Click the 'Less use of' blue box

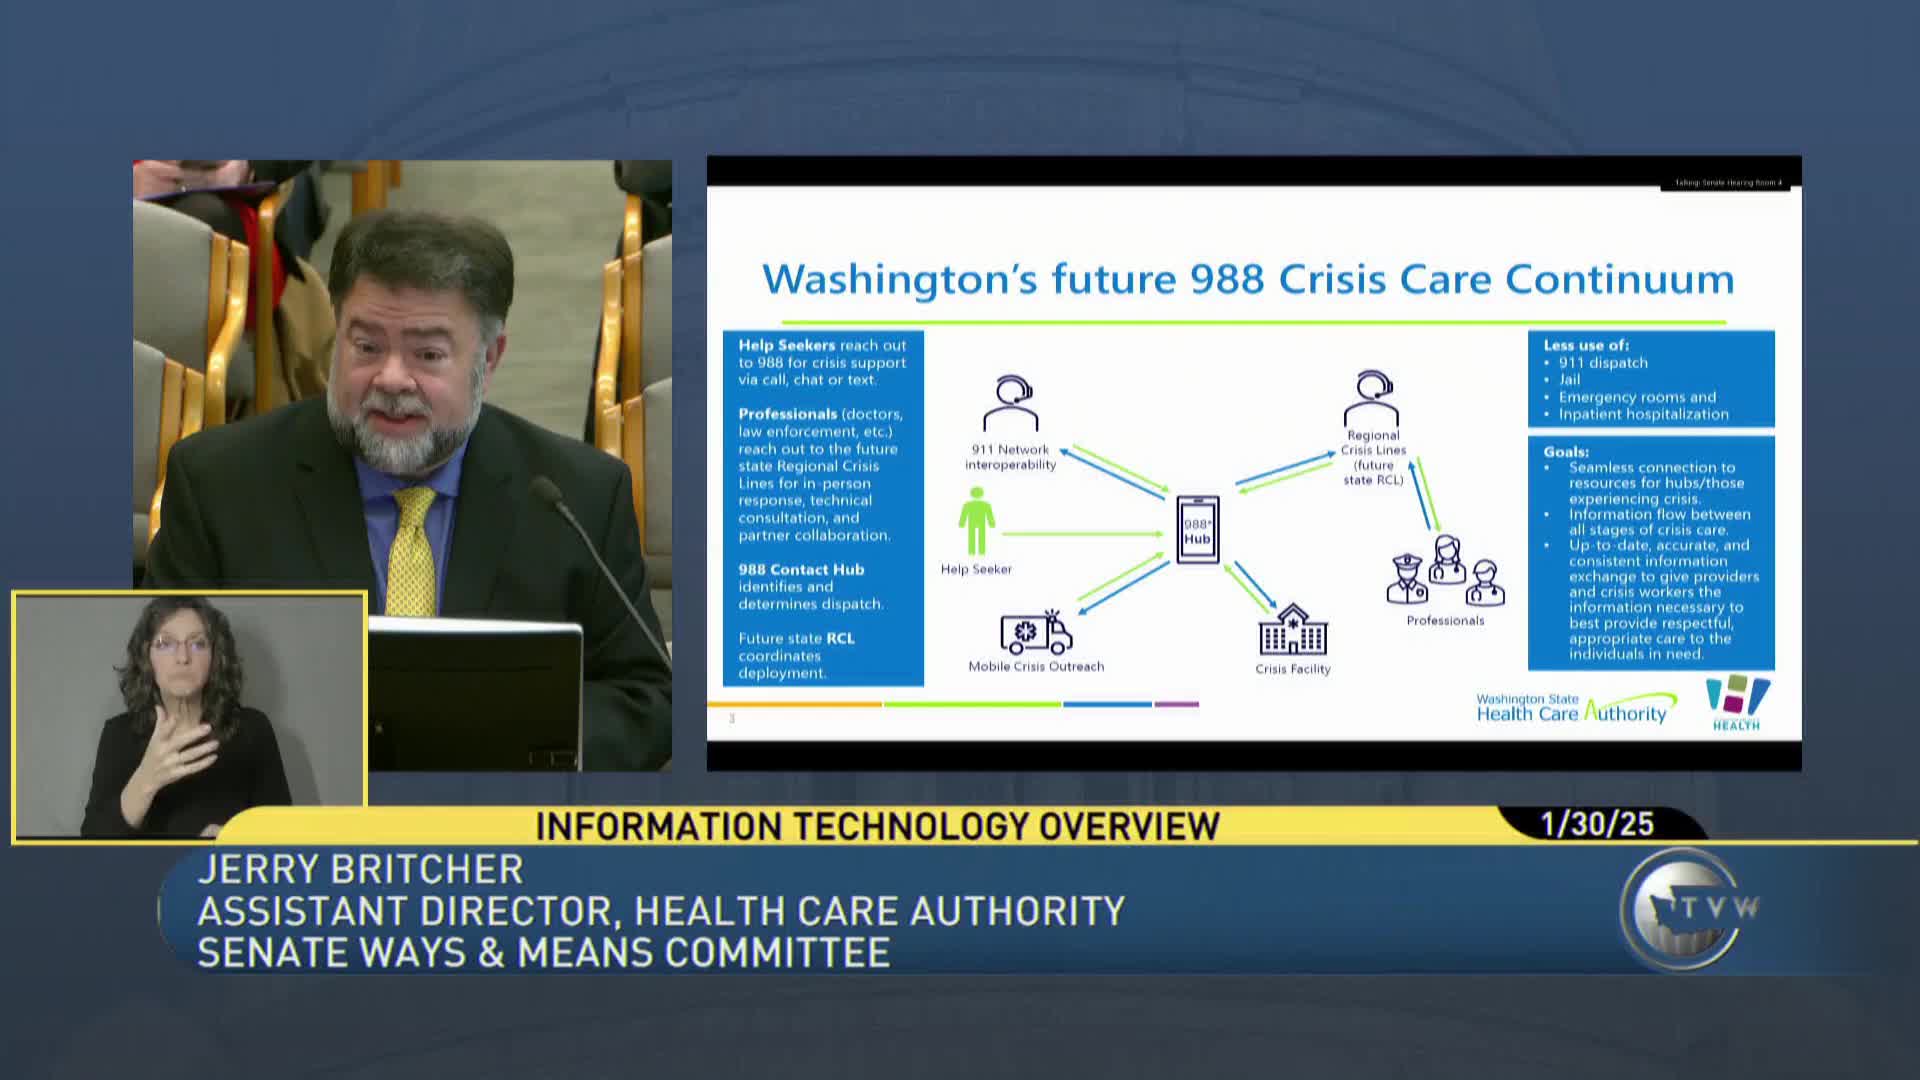point(1650,379)
